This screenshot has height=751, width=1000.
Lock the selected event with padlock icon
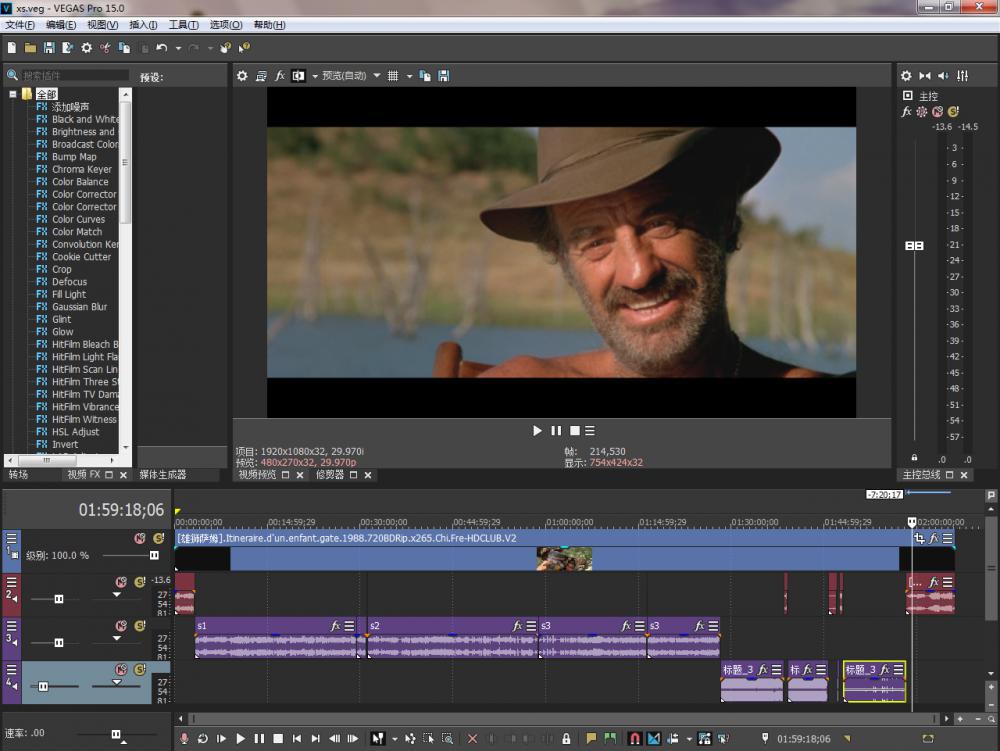[x=566, y=738]
